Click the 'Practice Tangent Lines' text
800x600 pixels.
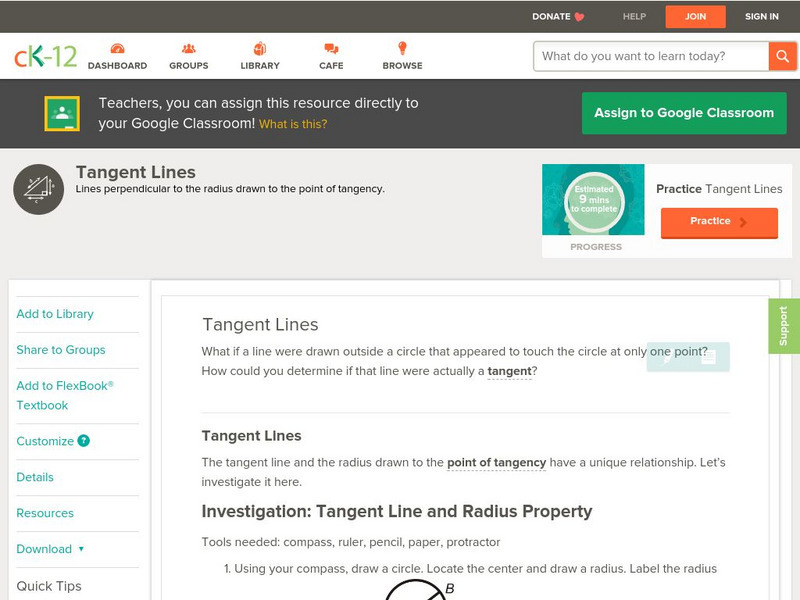(x=719, y=189)
